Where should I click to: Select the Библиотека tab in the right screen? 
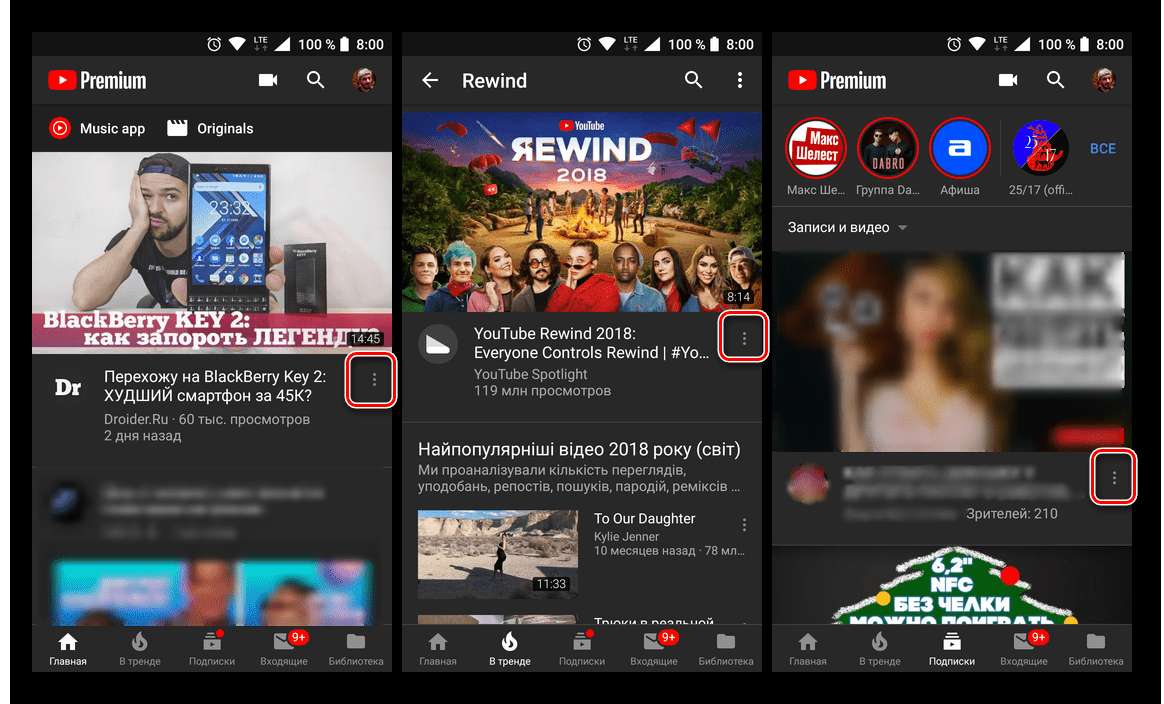pyautogui.click(x=1096, y=648)
